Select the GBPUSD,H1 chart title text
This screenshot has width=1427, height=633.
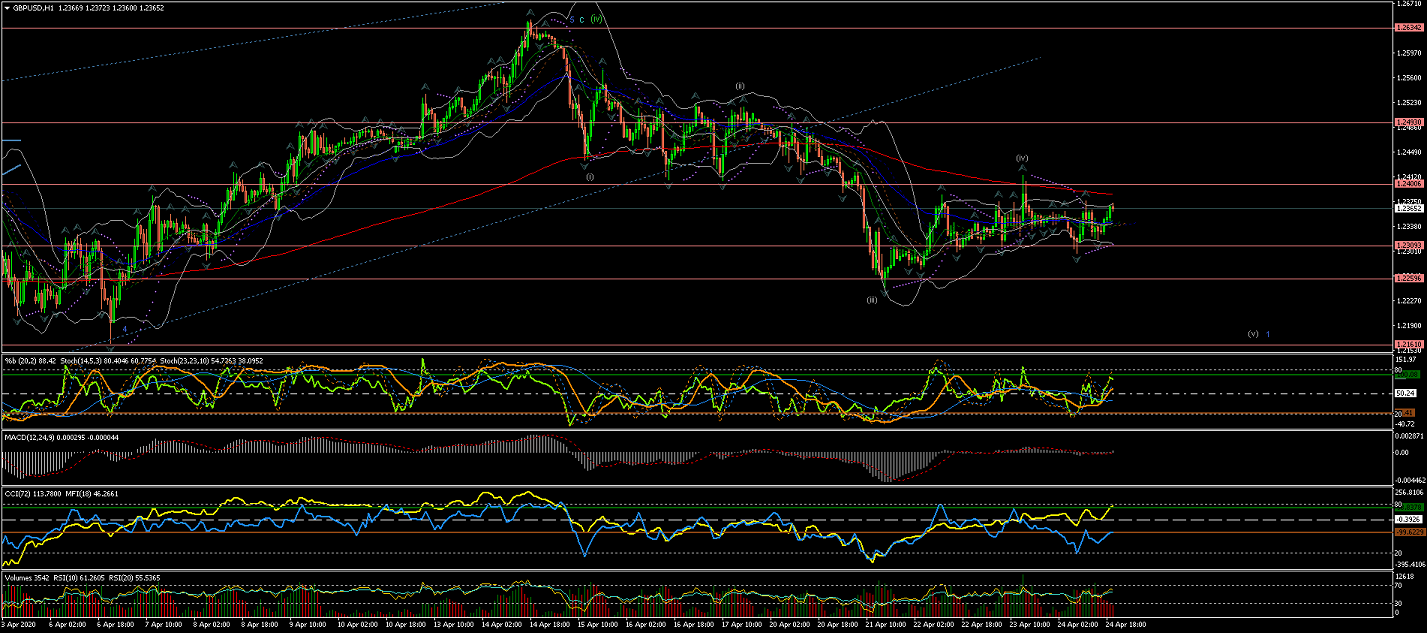pyautogui.click(x=32, y=6)
